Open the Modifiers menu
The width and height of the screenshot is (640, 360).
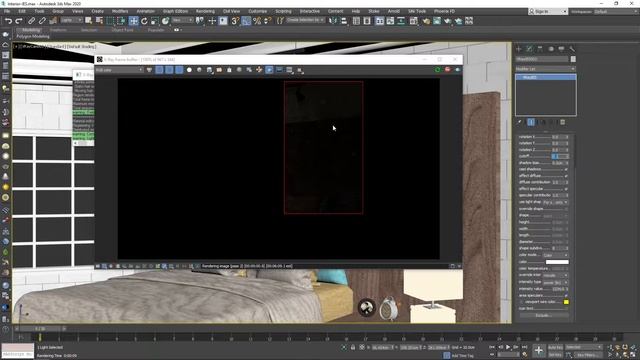click(x=120, y=11)
